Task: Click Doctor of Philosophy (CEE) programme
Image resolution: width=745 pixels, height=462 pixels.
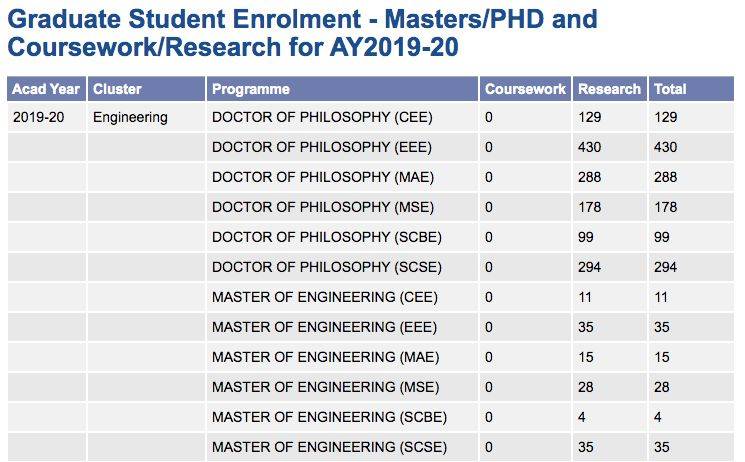Action: pyautogui.click(x=322, y=118)
